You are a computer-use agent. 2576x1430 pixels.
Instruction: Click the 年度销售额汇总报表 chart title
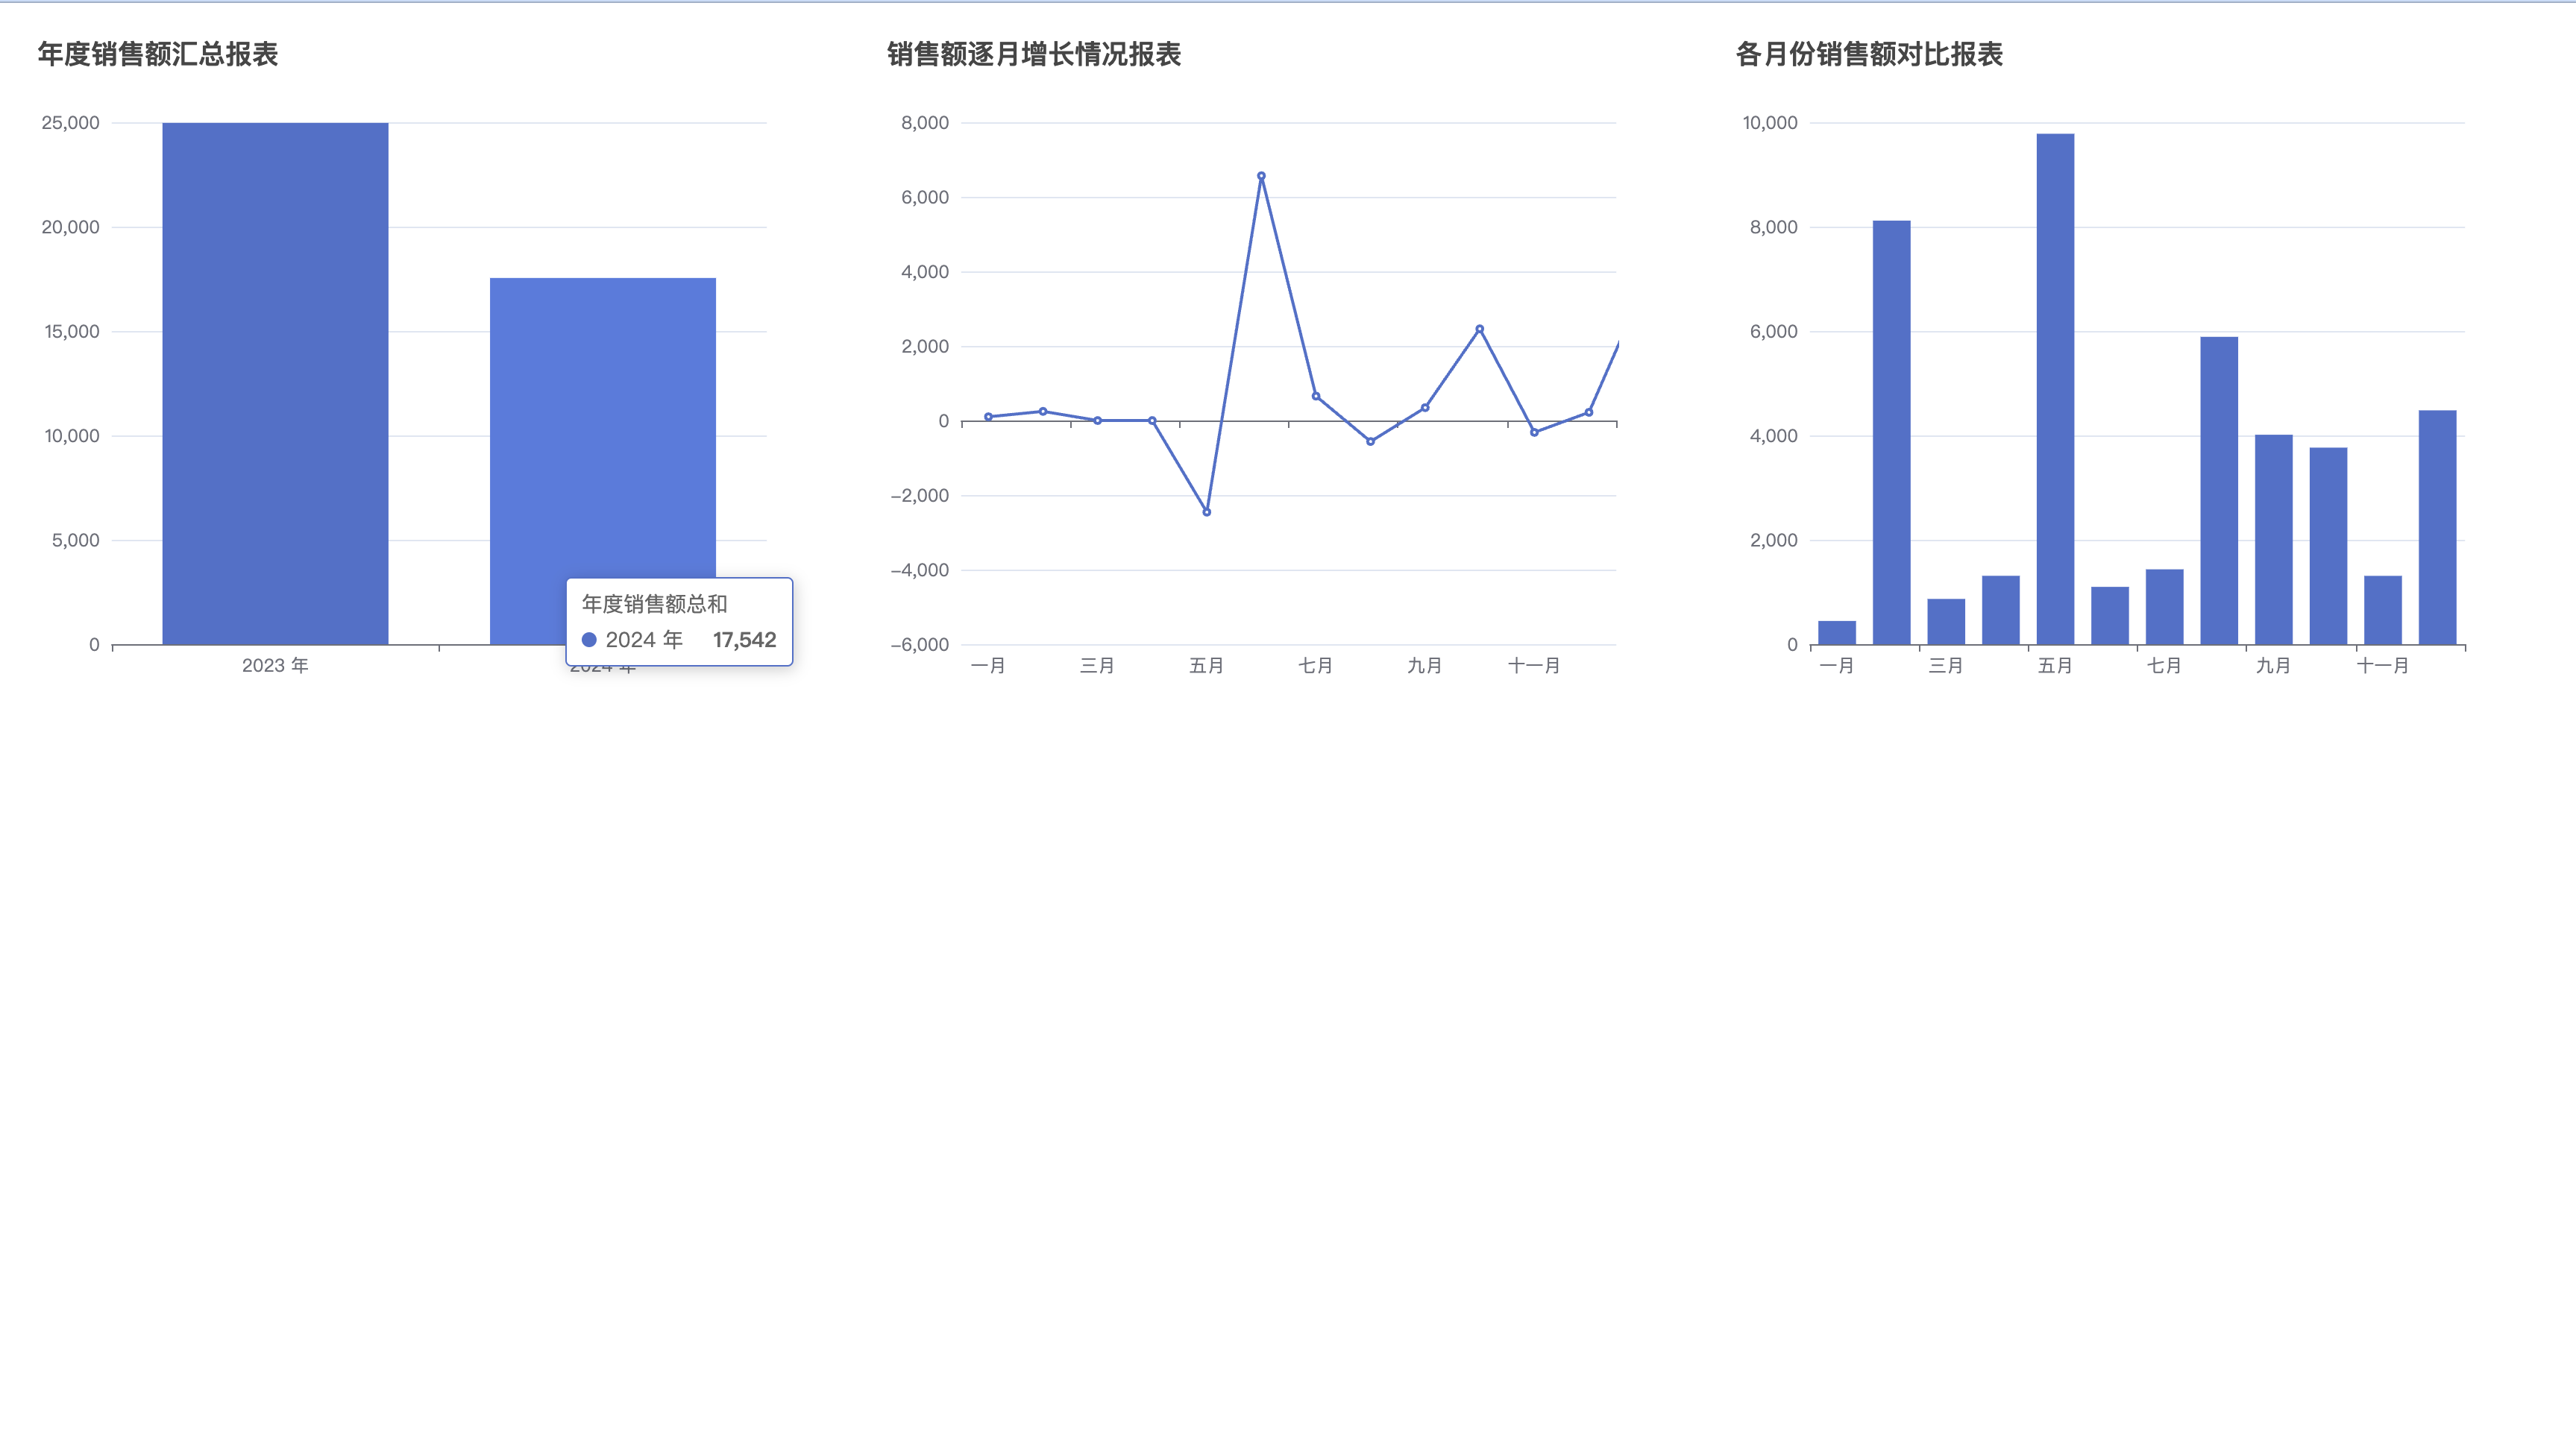pos(157,54)
